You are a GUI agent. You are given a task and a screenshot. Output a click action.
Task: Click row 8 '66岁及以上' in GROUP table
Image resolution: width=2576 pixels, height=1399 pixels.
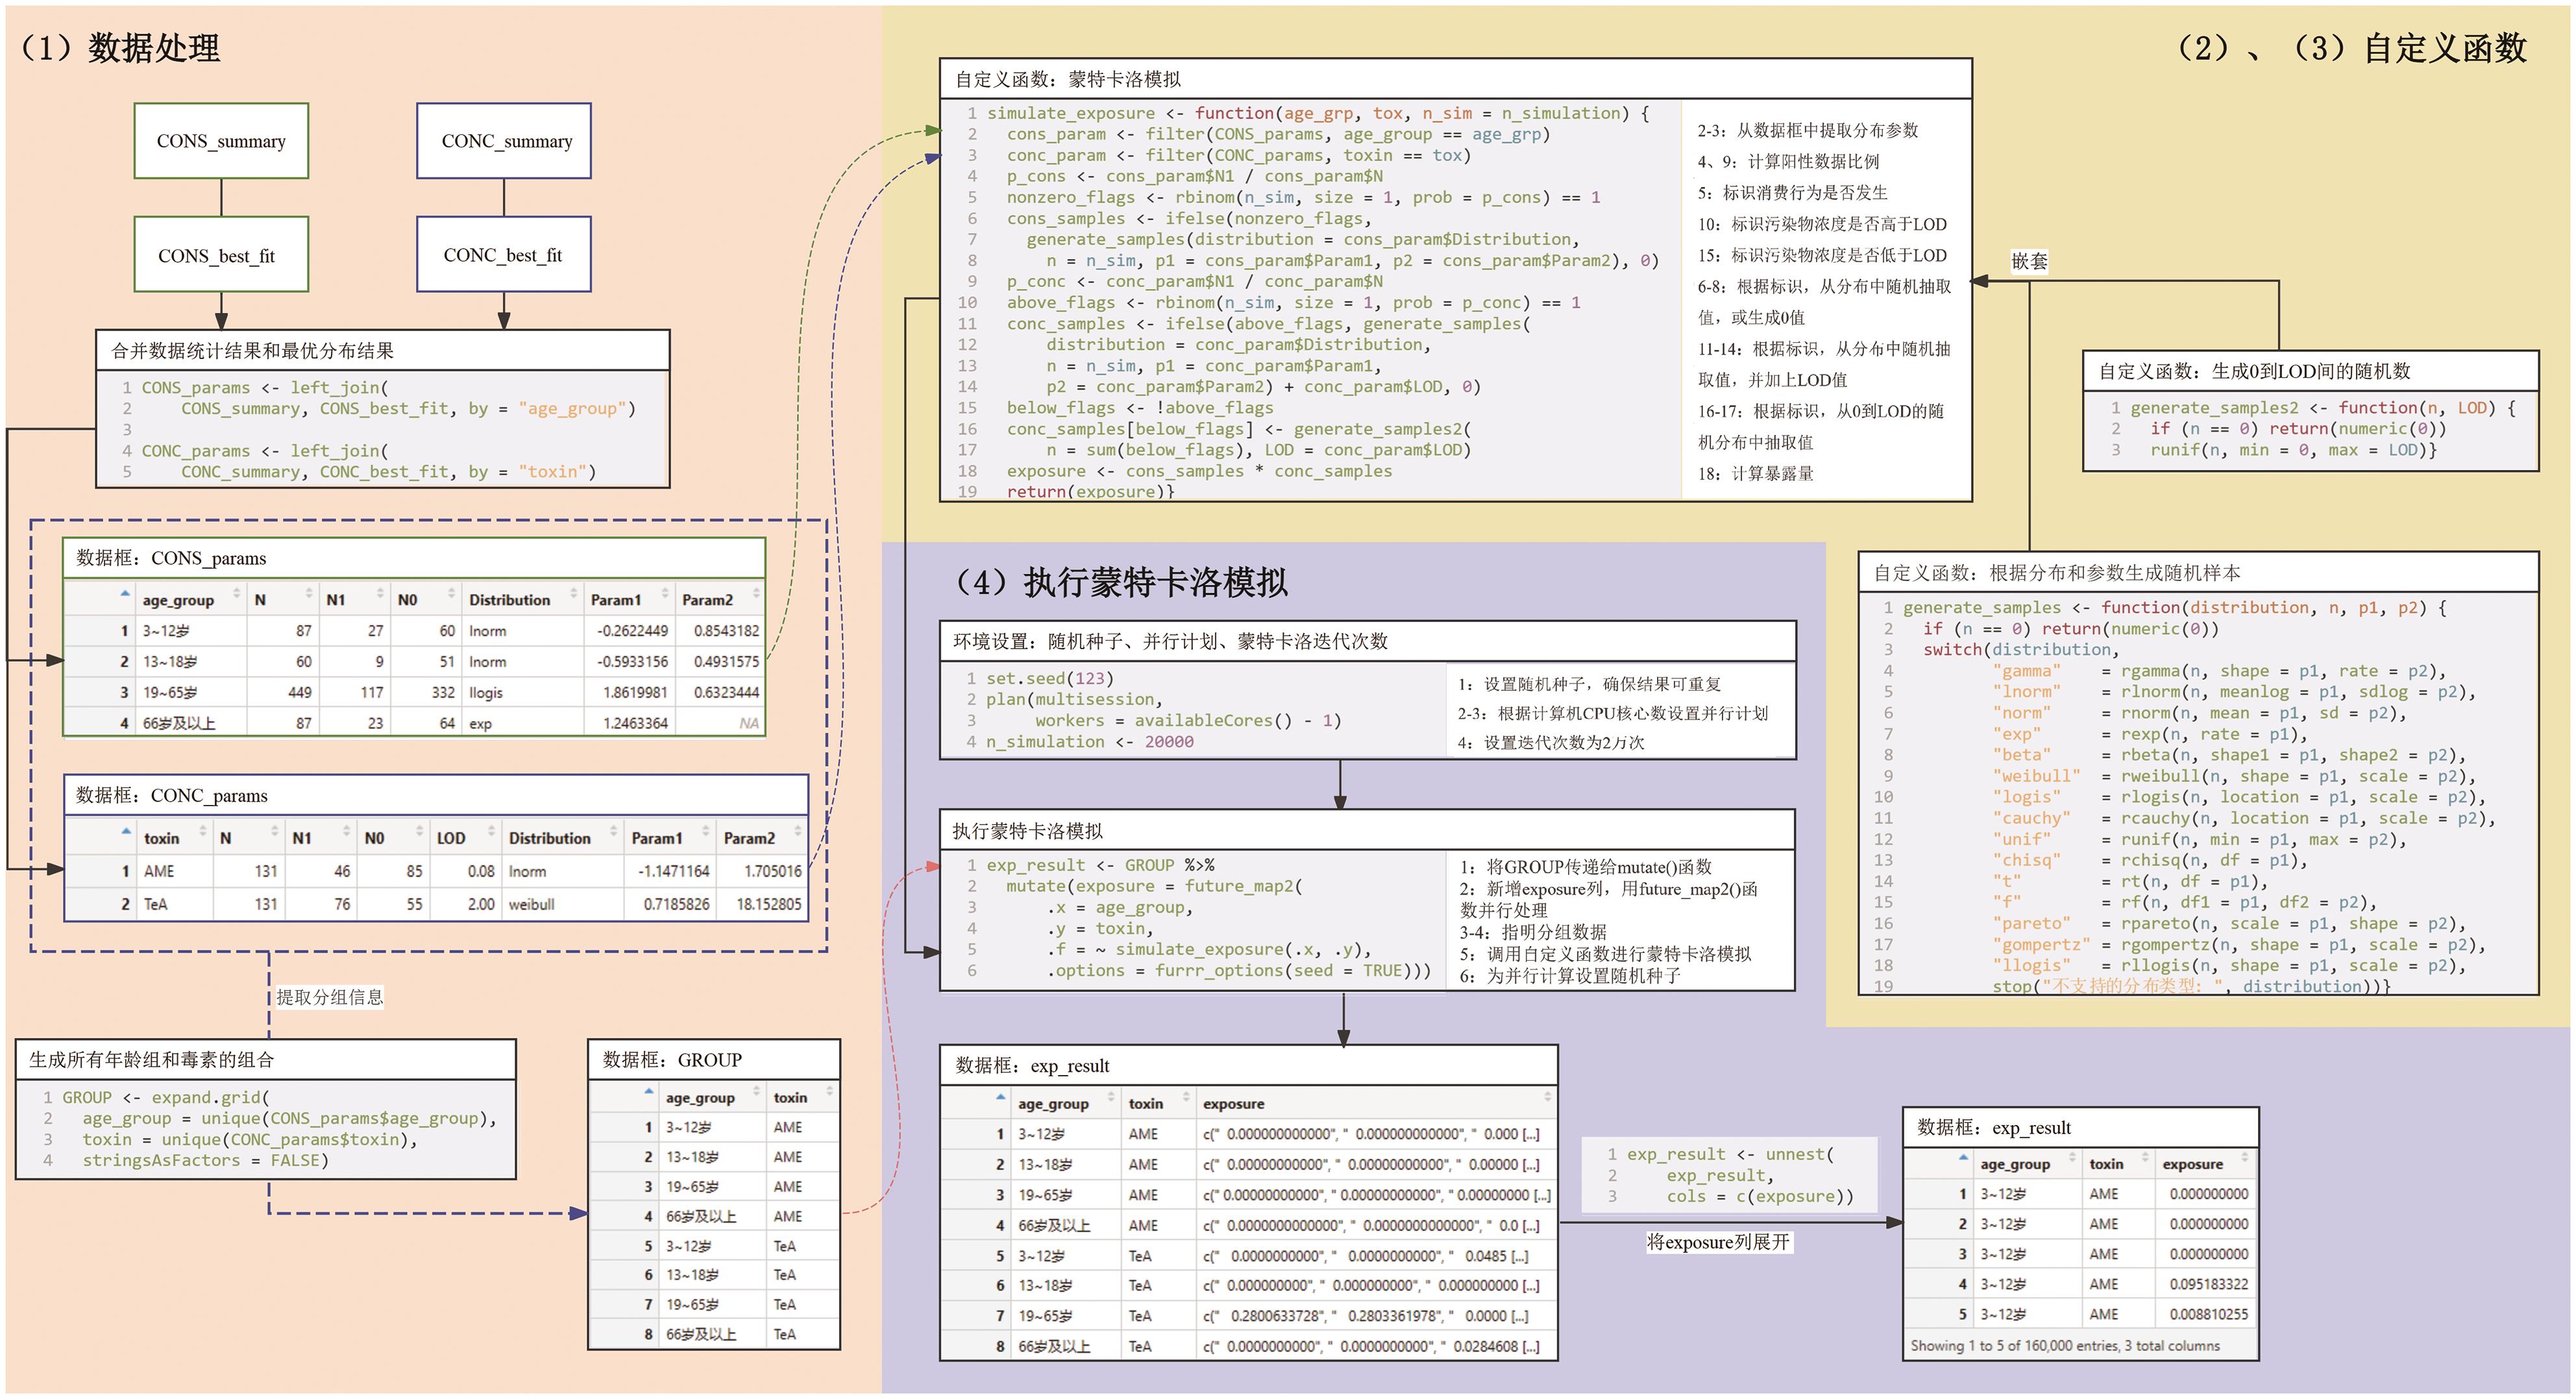click(714, 1334)
